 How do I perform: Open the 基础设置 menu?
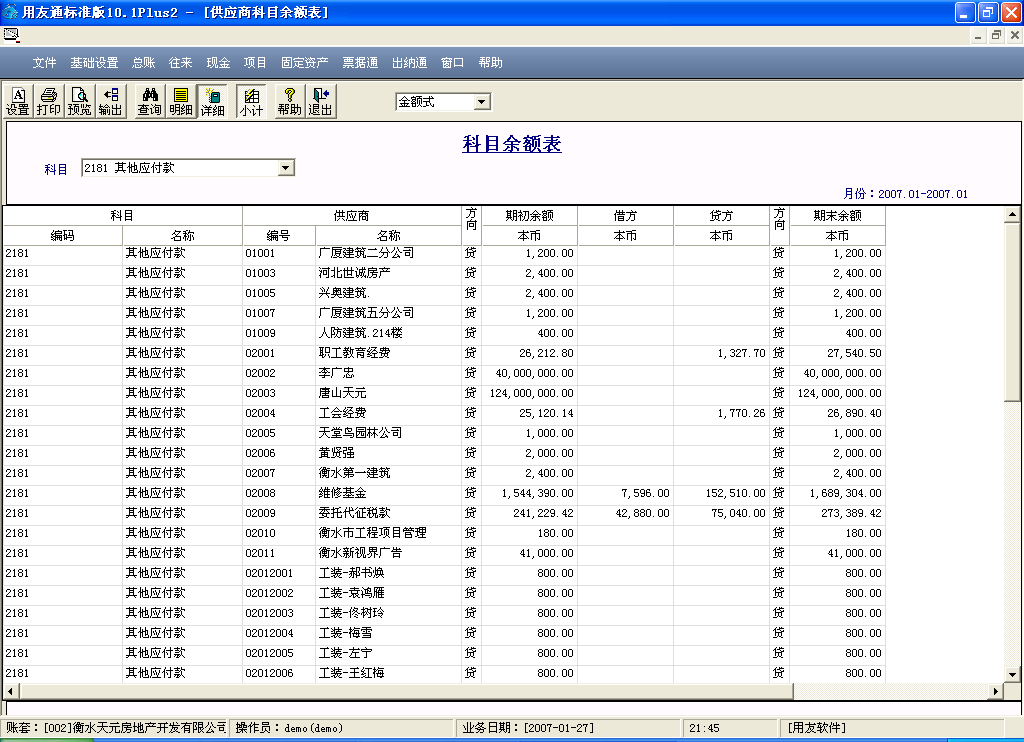[94, 63]
